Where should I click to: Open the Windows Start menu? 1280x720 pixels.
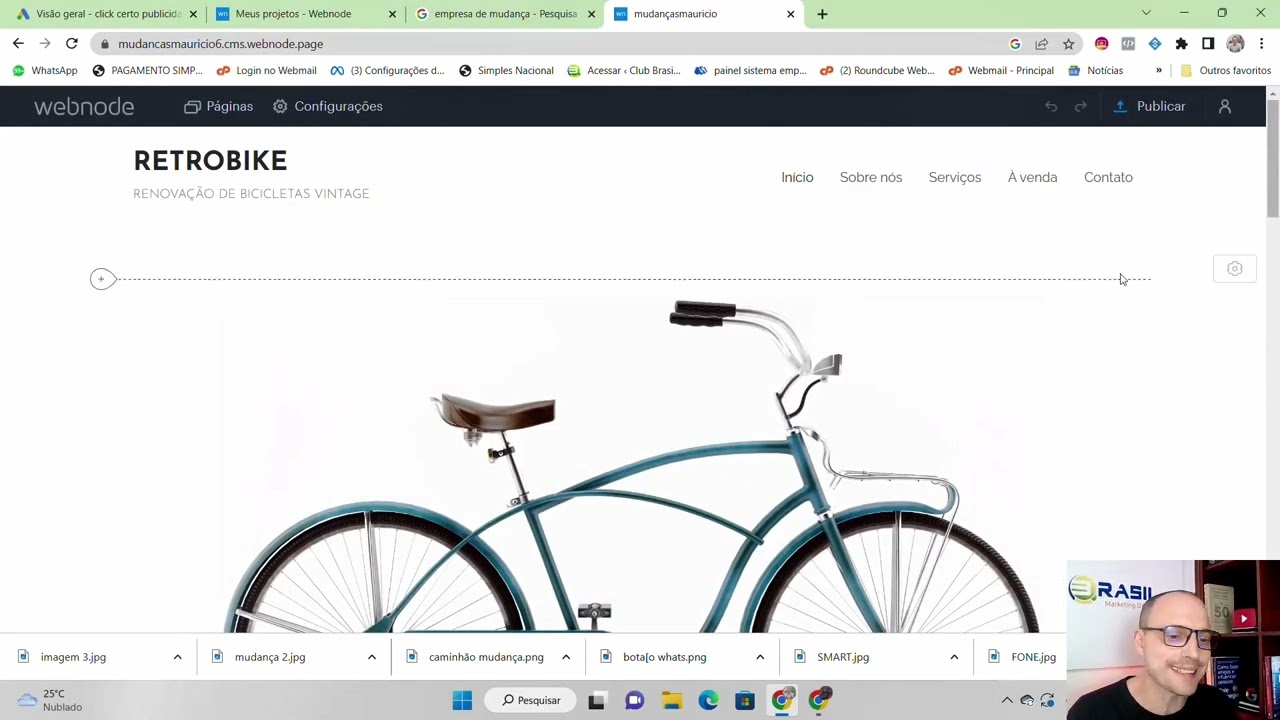click(462, 700)
